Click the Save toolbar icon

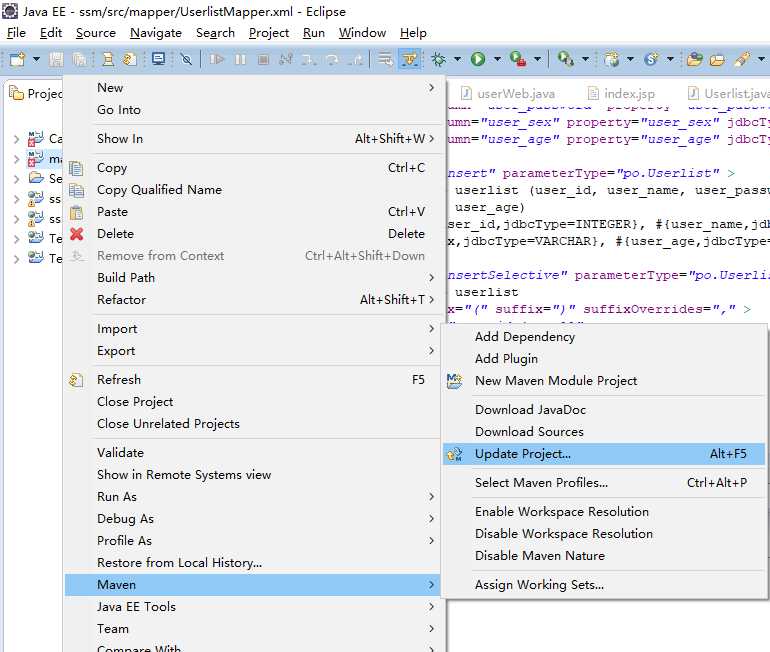click(56, 59)
